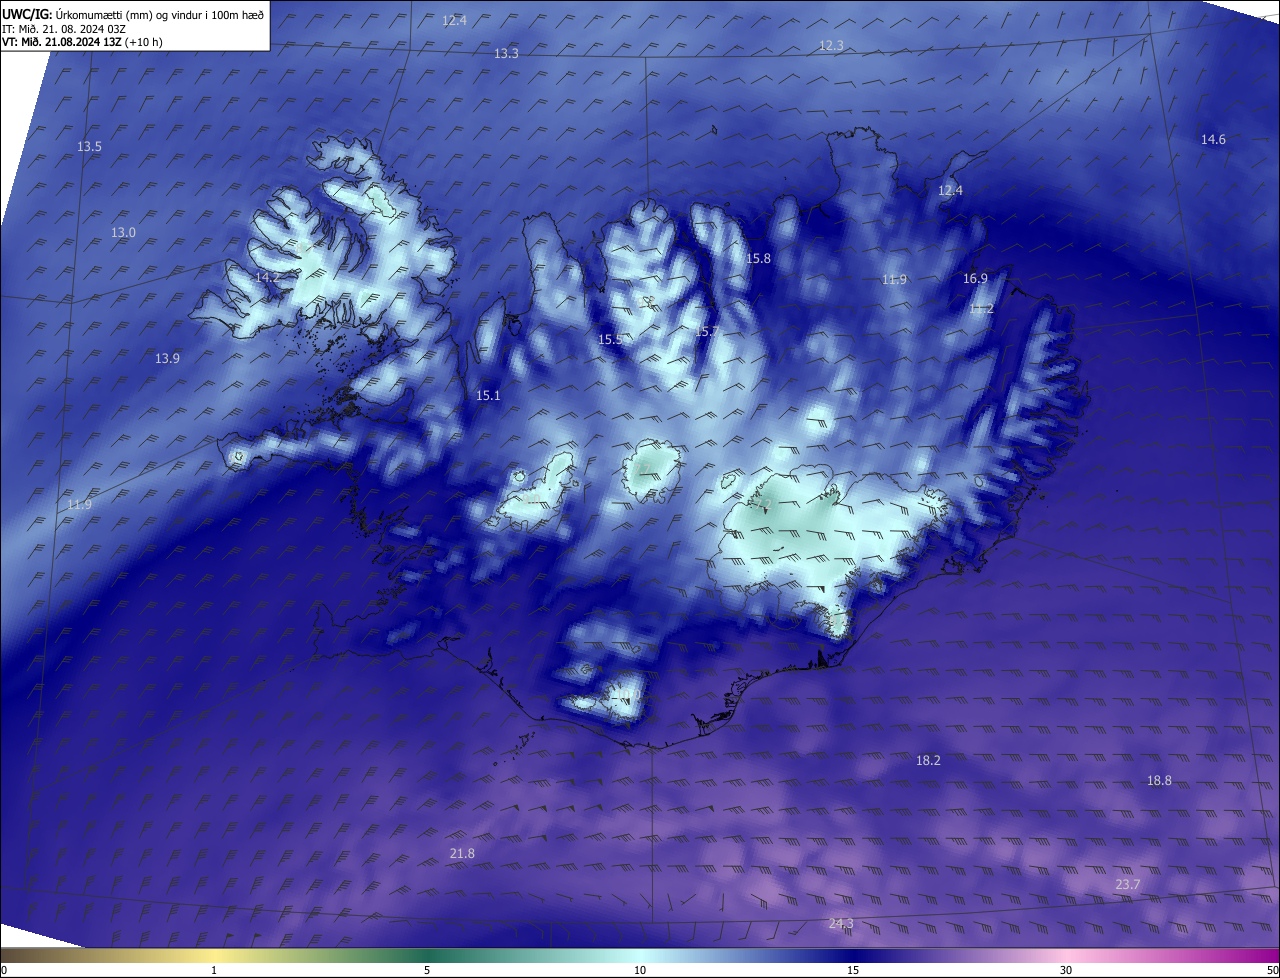Click the title line 'UWC/IG: Úrkomumætti (mm) og vindur'

pos(133,14)
